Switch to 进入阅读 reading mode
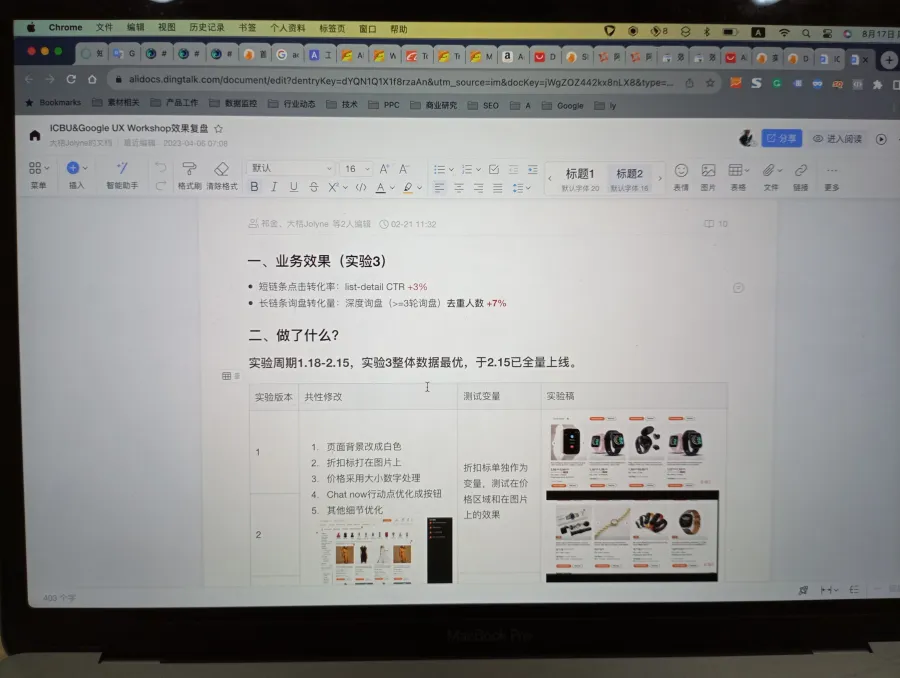Image resolution: width=900 pixels, height=678 pixels. pyautogui.click(x=837, y=139)
